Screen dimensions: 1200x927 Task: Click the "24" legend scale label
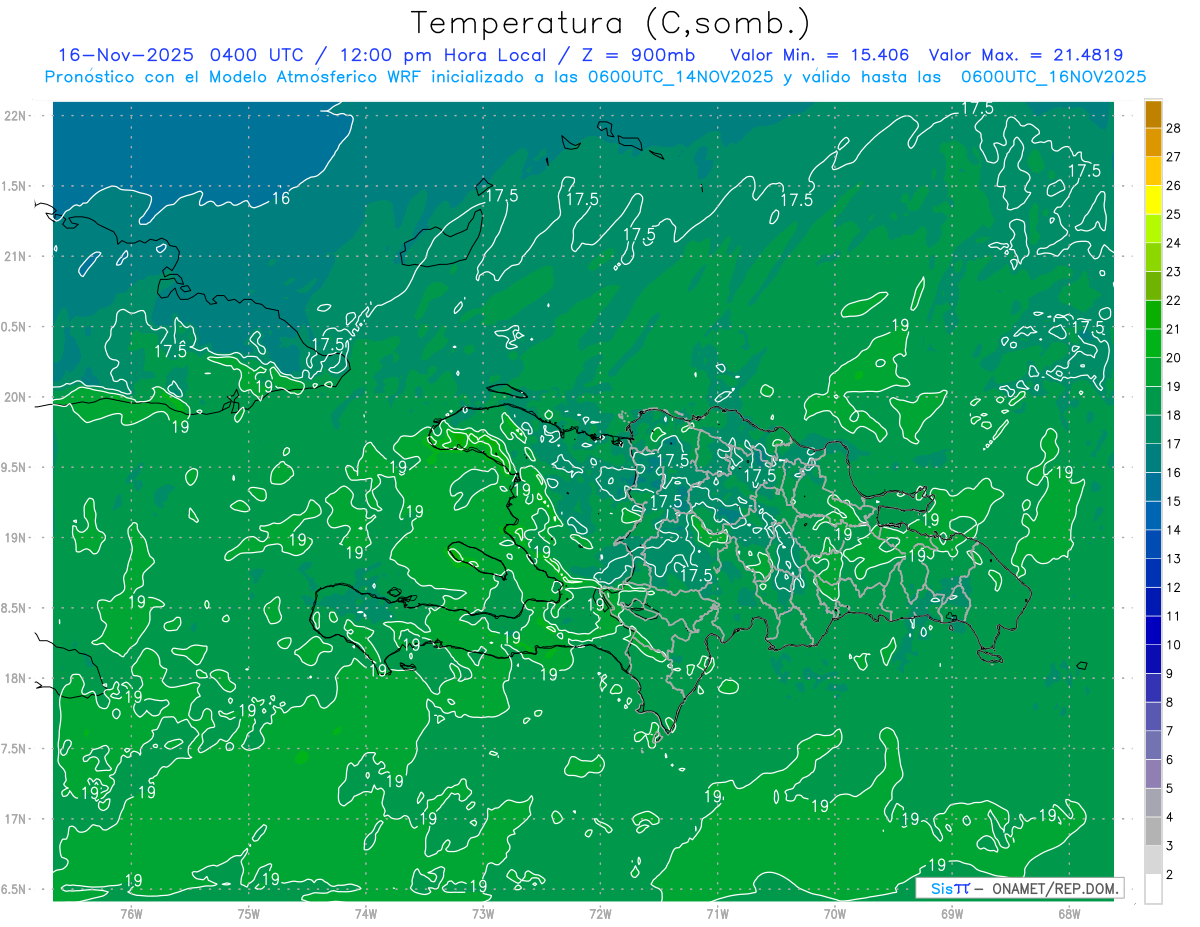1174,243
